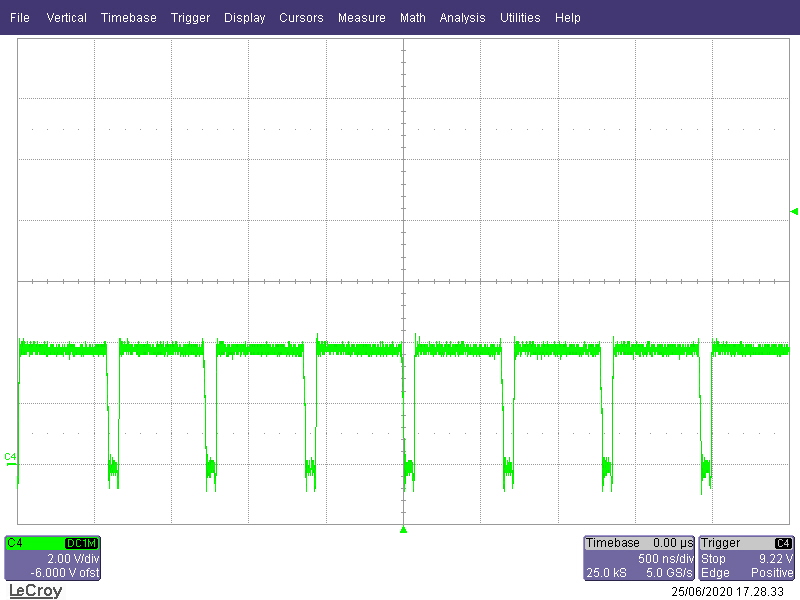Open the Trigger menu
Image resolution: width=800 pixels, height=600 pixels.
[190, 18]
